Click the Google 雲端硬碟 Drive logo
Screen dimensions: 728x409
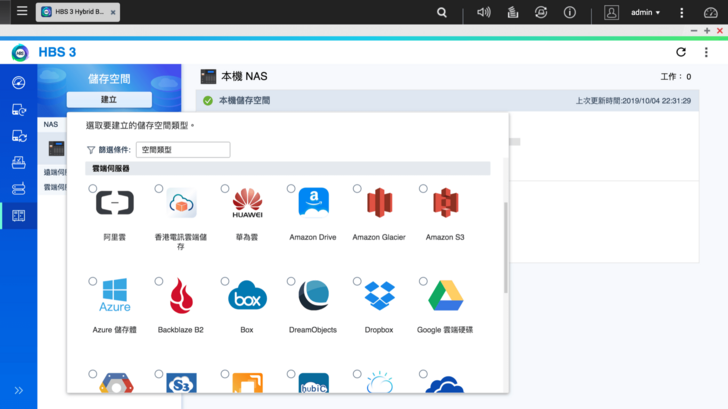click(446, 295)
